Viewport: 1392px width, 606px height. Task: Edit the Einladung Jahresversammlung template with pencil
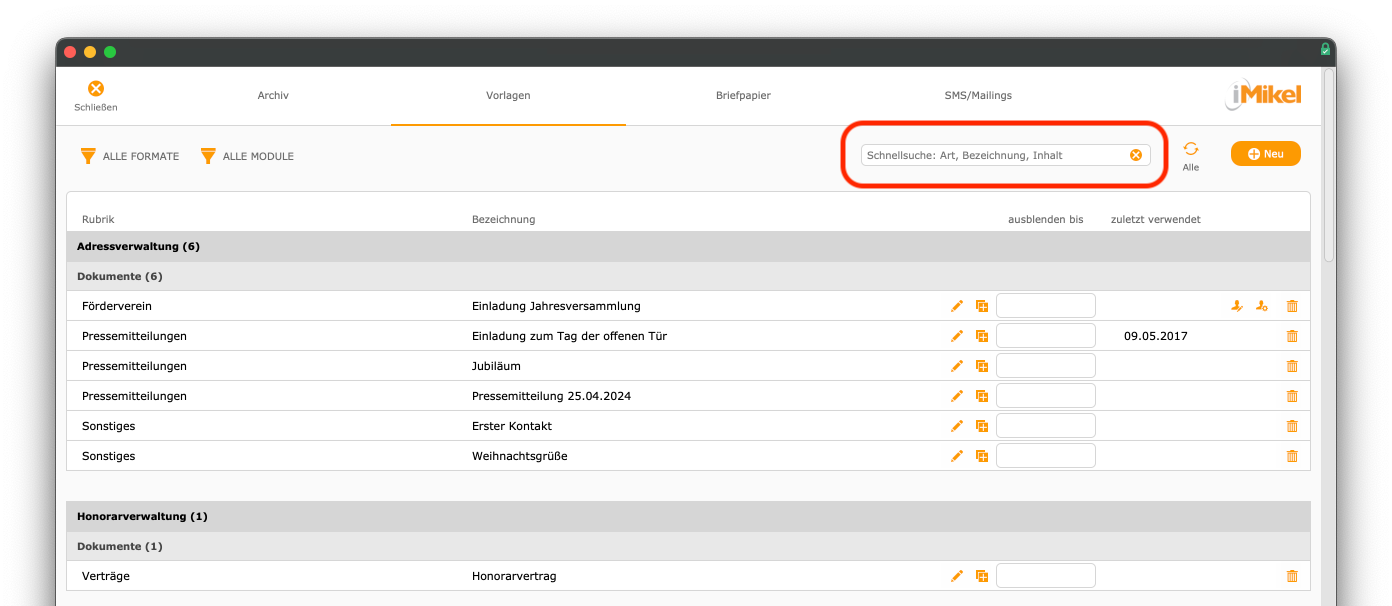[957, 306]
